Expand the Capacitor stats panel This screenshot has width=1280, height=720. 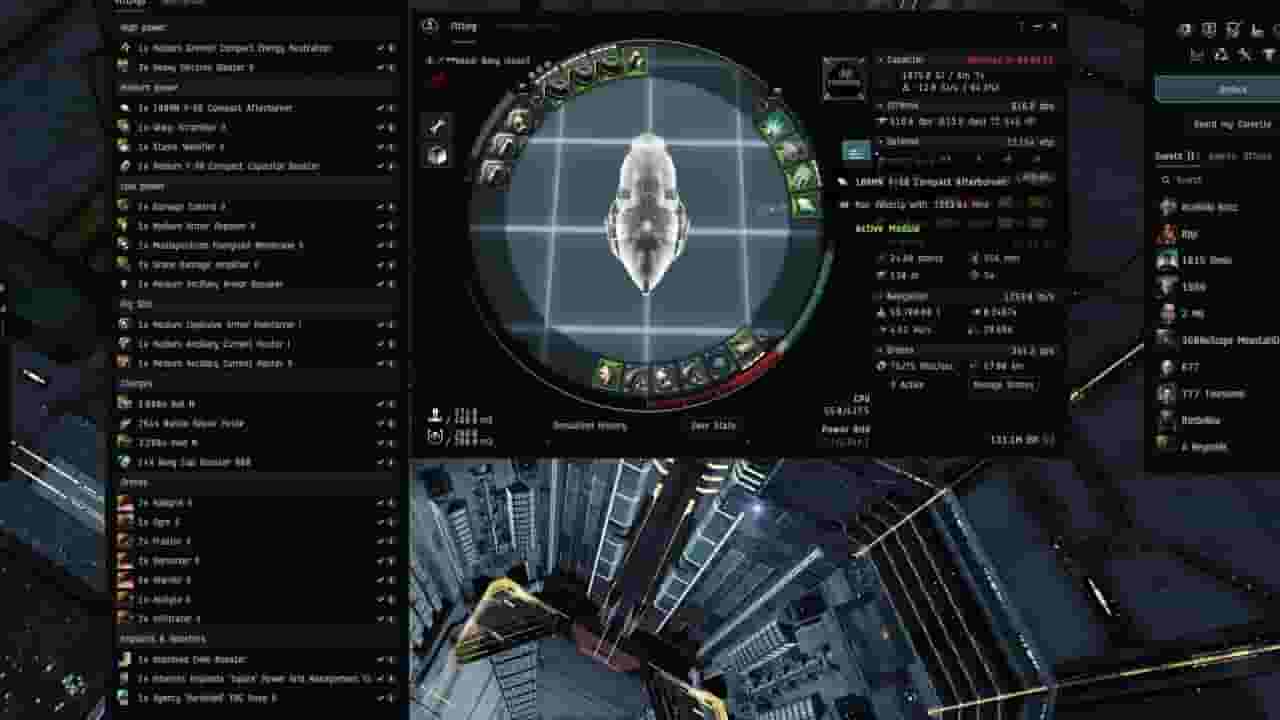[x=965, y=60]
